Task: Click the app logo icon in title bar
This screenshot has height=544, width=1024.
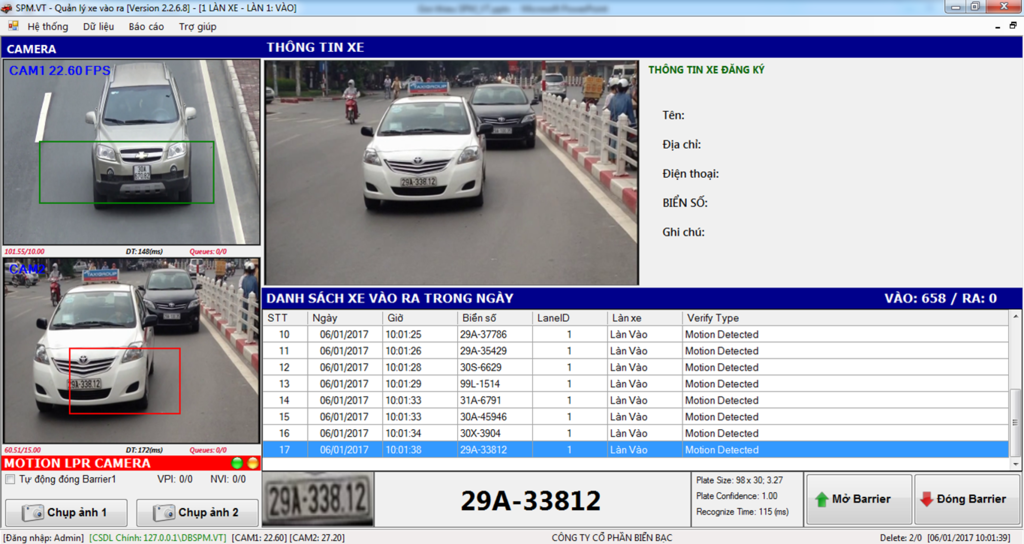Action: 8,7
